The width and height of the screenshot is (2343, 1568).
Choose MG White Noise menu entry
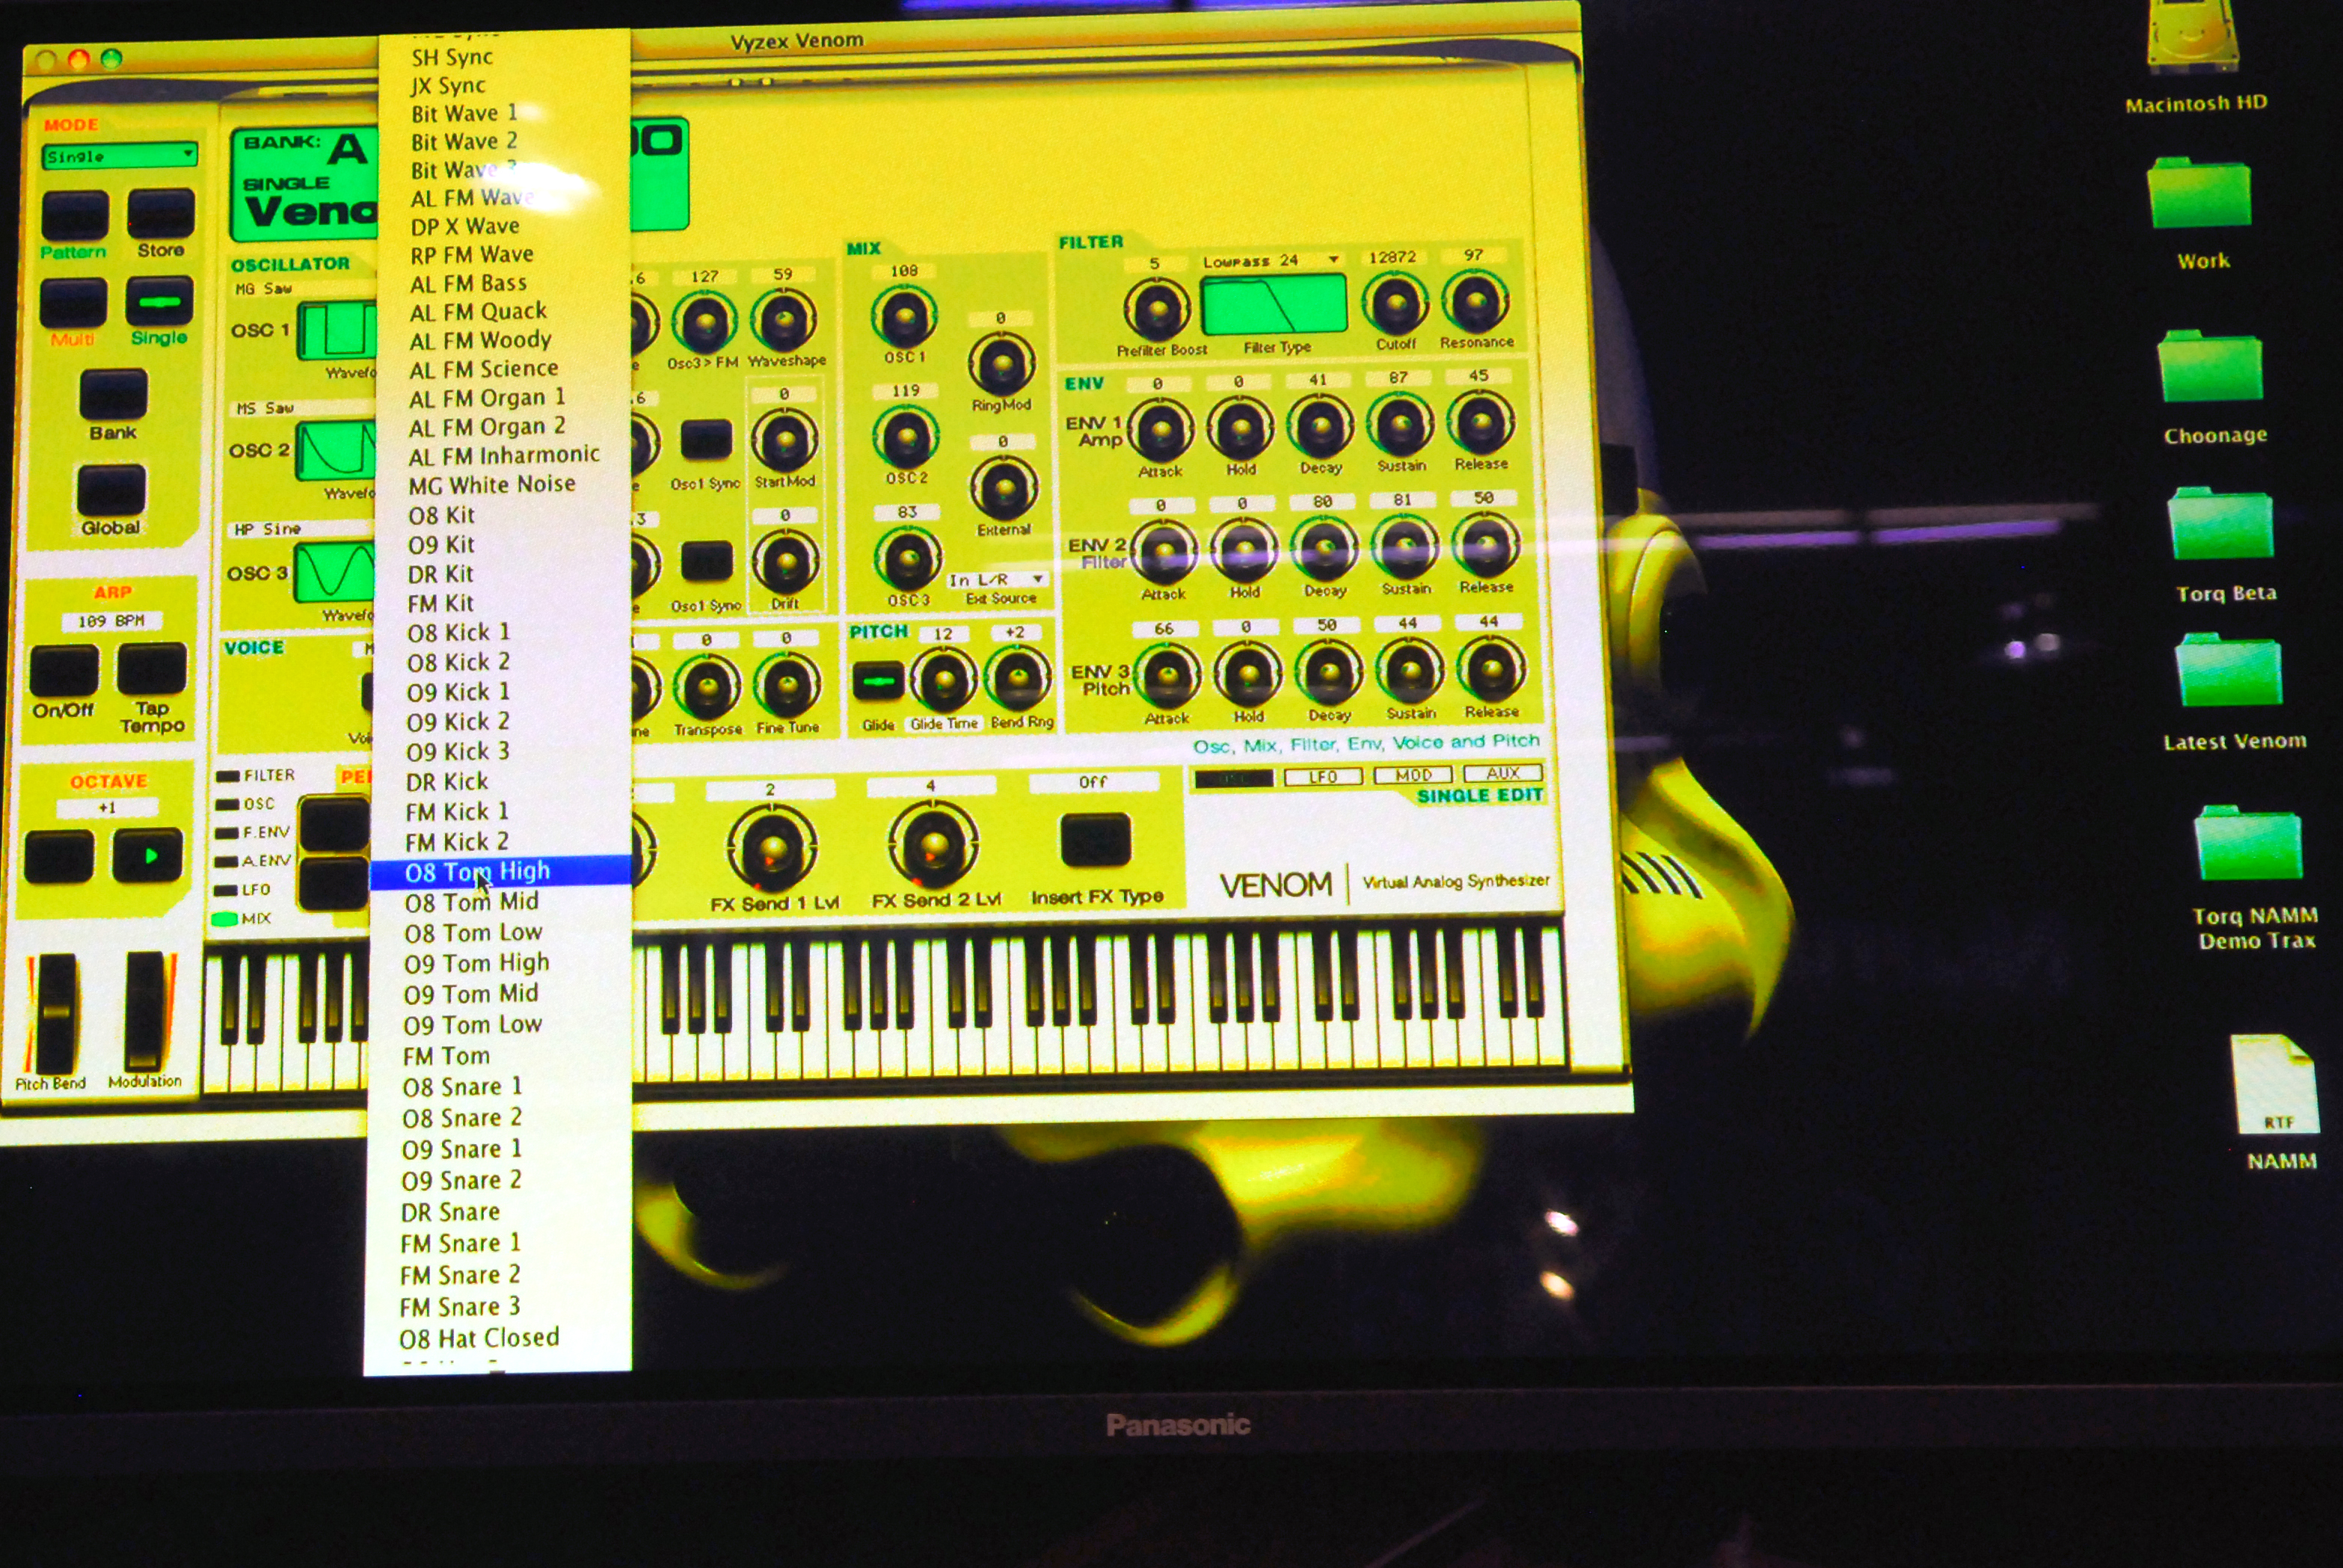point(492,485)
